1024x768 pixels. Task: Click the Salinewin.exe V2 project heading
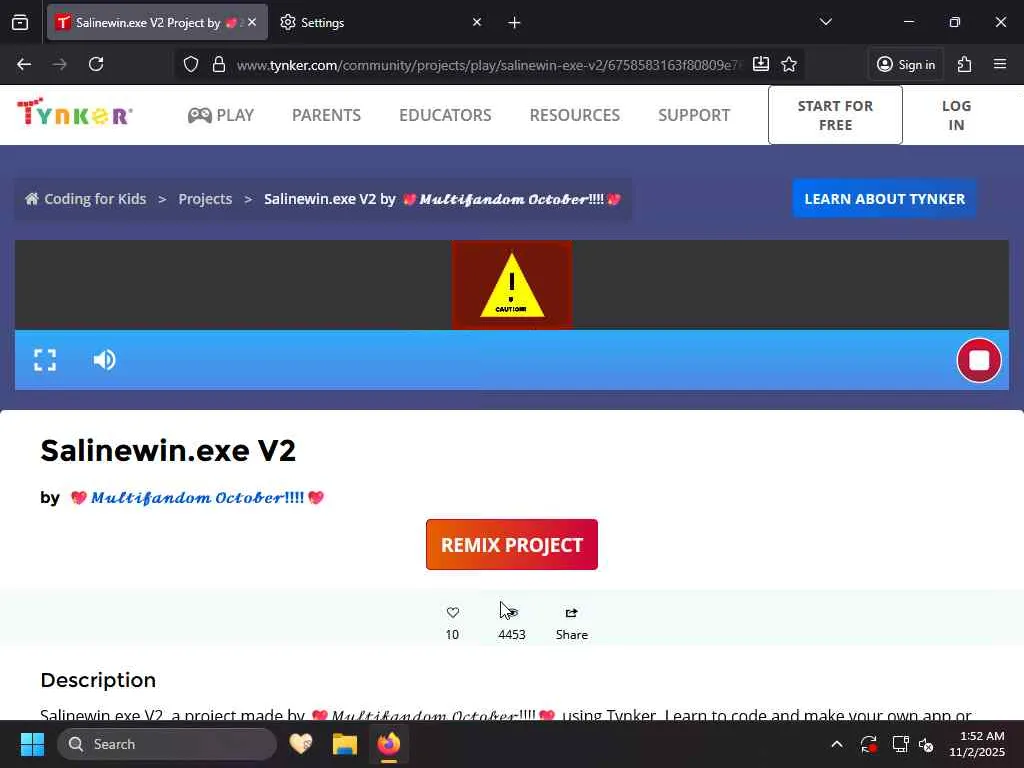click(168, 450)
